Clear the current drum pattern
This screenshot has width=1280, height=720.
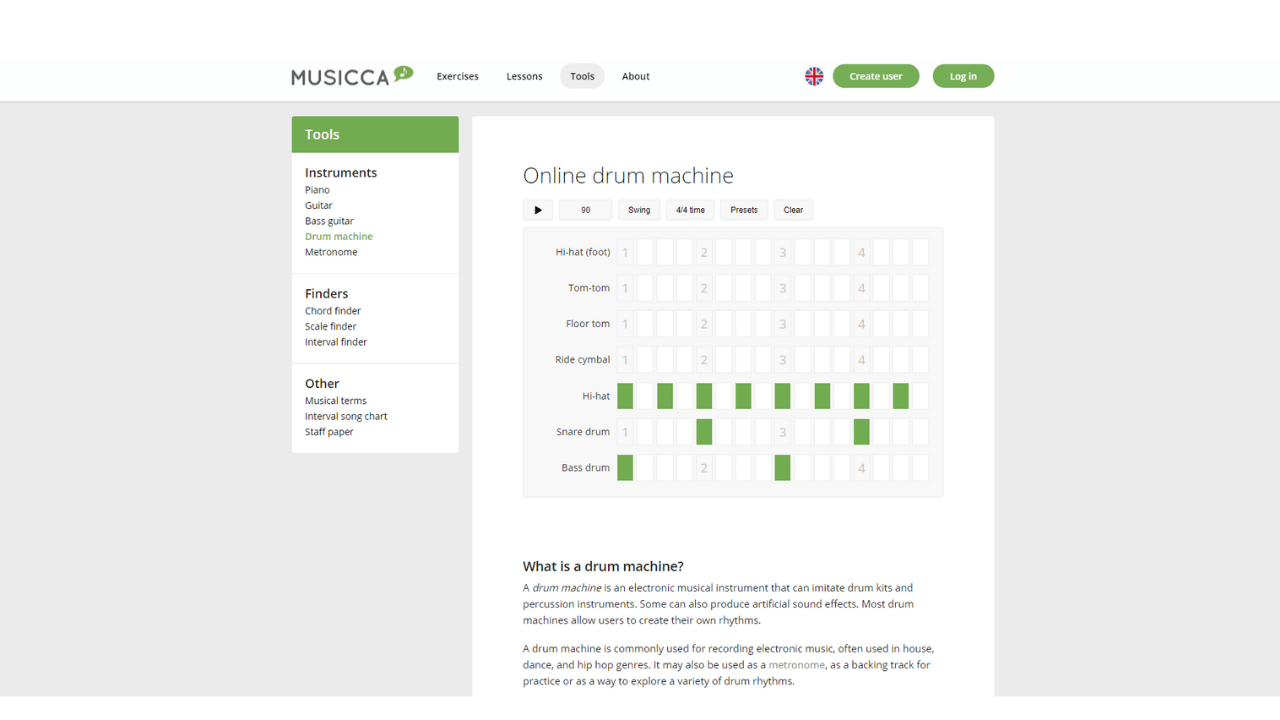click(x=793, y=210)
